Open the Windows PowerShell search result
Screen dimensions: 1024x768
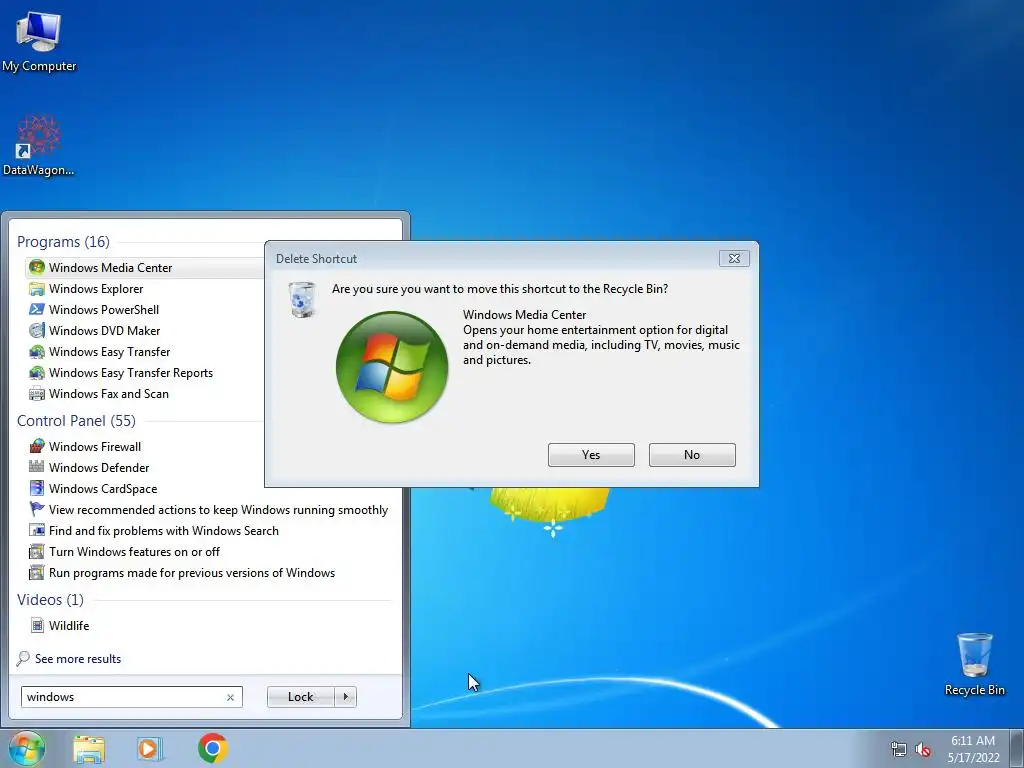104,310
